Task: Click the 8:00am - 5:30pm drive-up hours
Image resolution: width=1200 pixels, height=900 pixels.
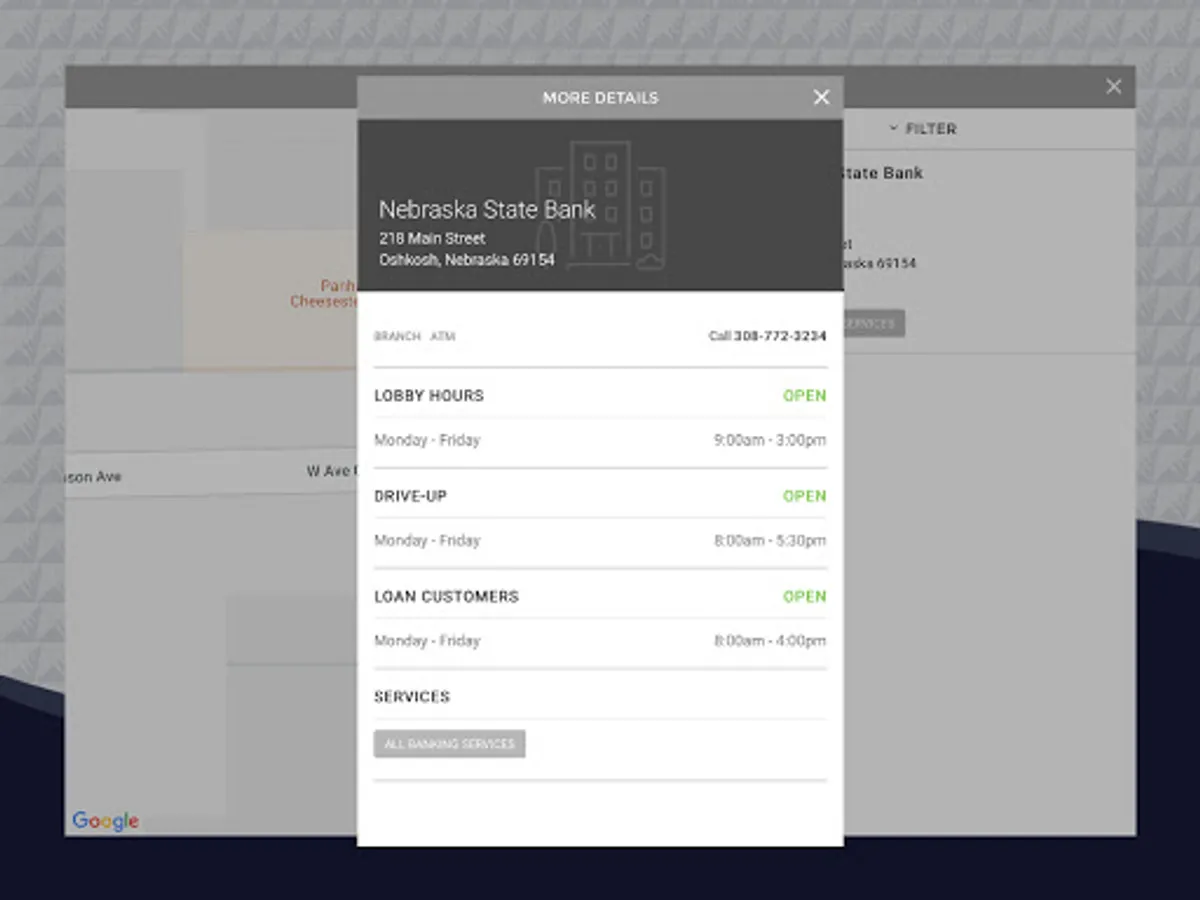Action: (770, 540)
